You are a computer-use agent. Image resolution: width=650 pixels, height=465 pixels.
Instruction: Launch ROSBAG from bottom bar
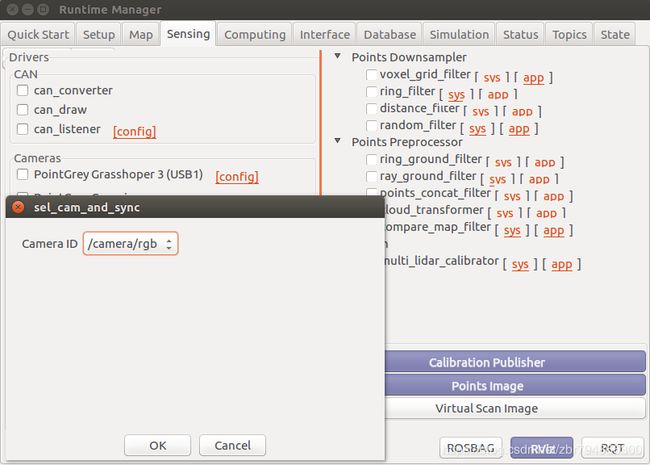[471, 448]
